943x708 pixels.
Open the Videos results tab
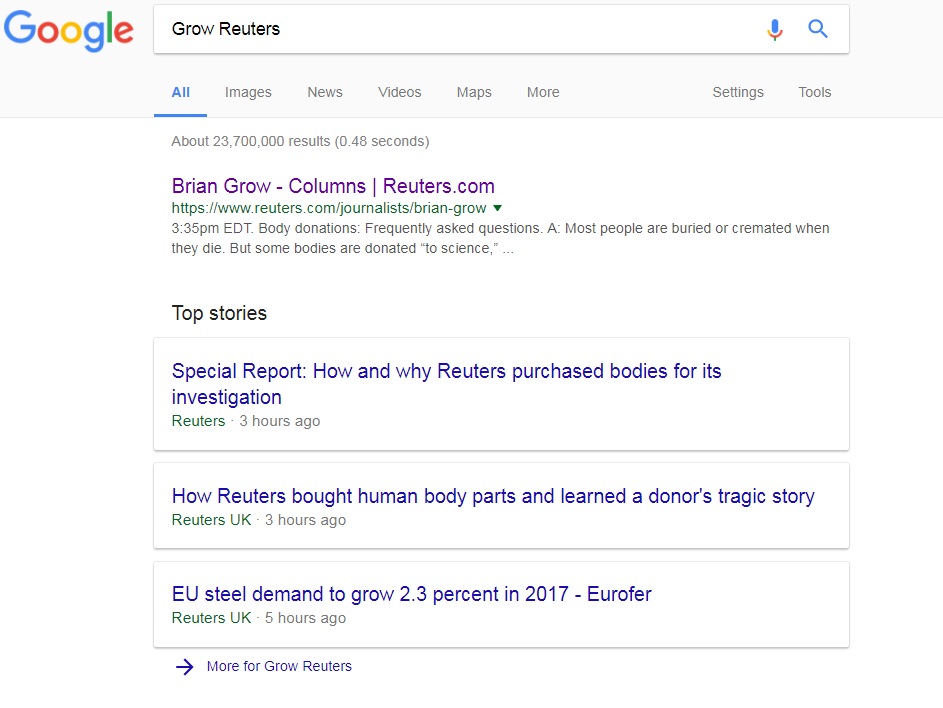[399, 92]
